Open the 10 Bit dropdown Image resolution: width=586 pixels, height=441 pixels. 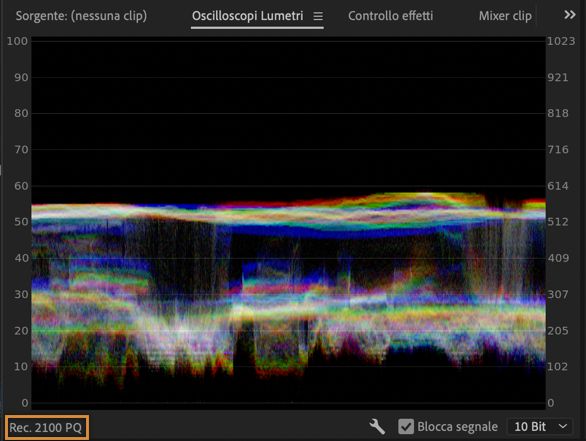coord(540,426)
